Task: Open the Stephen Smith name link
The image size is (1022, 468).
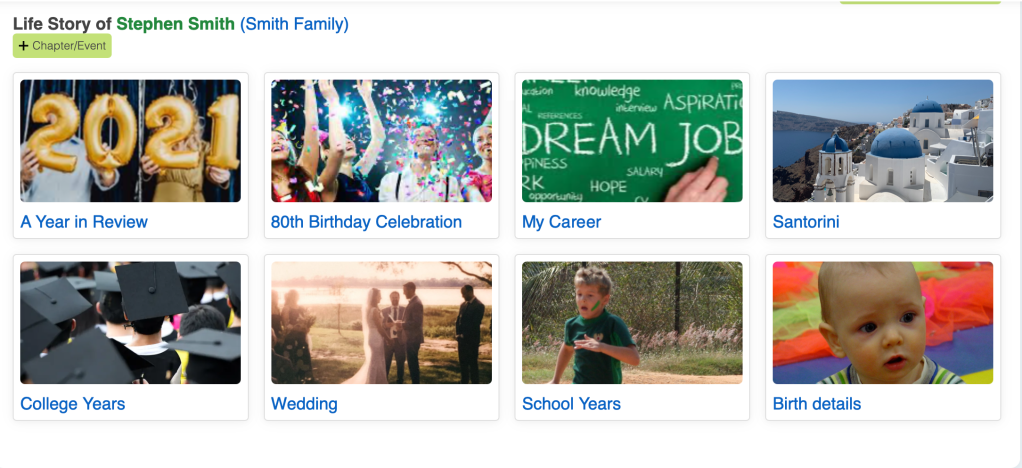Action: pos(175,24)
